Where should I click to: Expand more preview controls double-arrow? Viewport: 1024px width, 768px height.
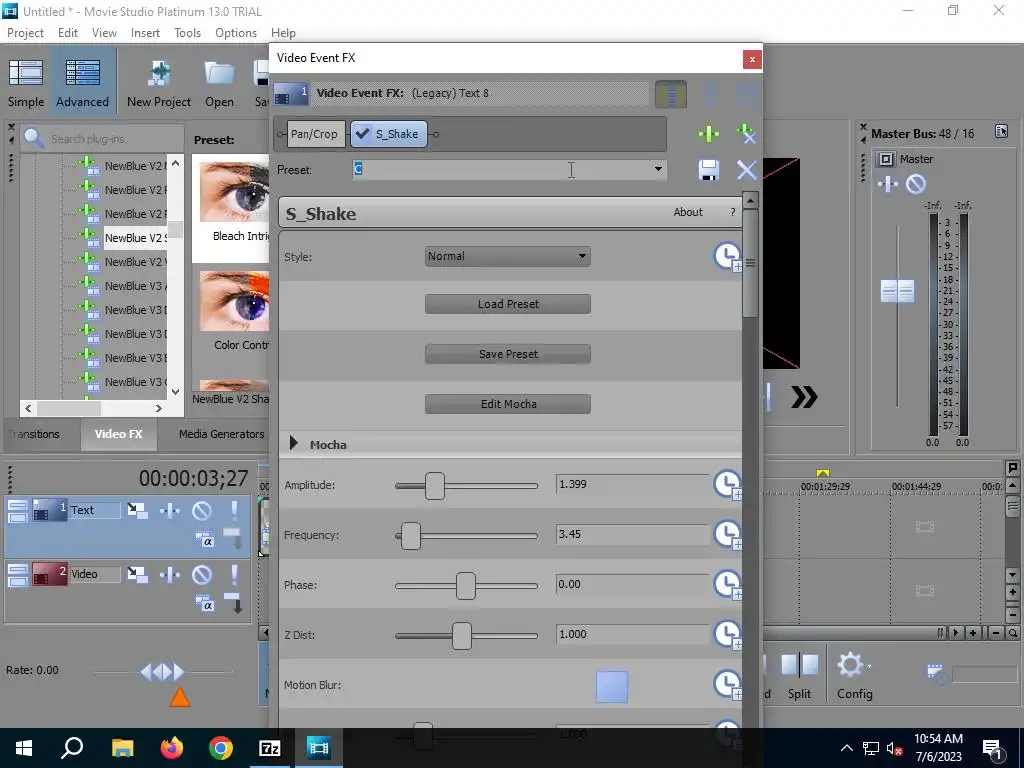804,397
